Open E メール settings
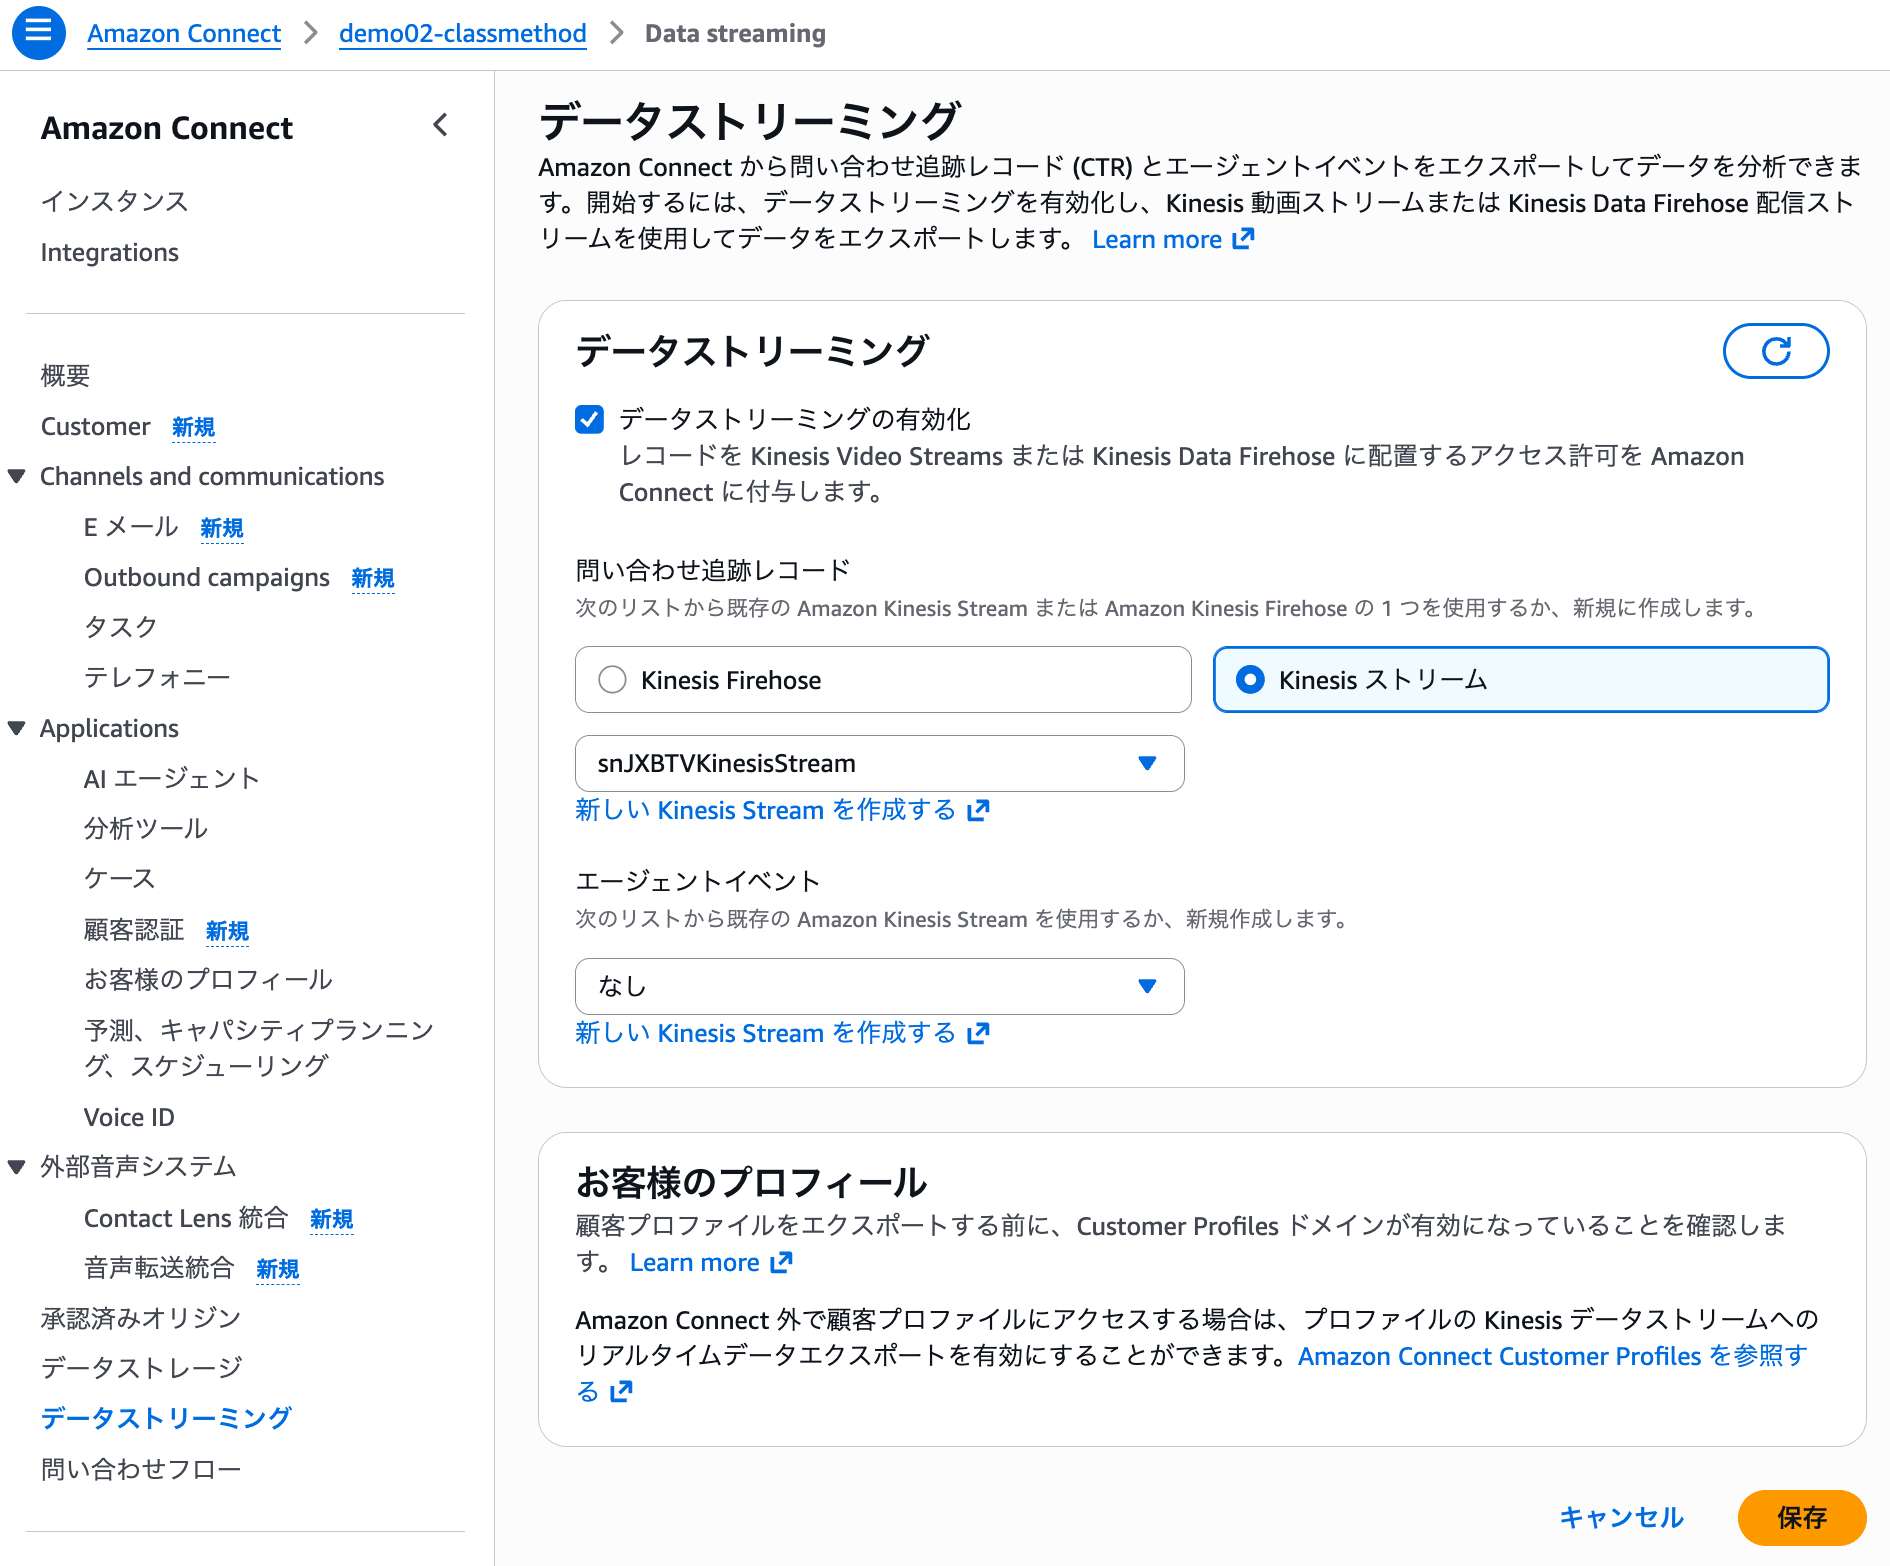This screenshot has width=1890, height=1566. point(131,527)
